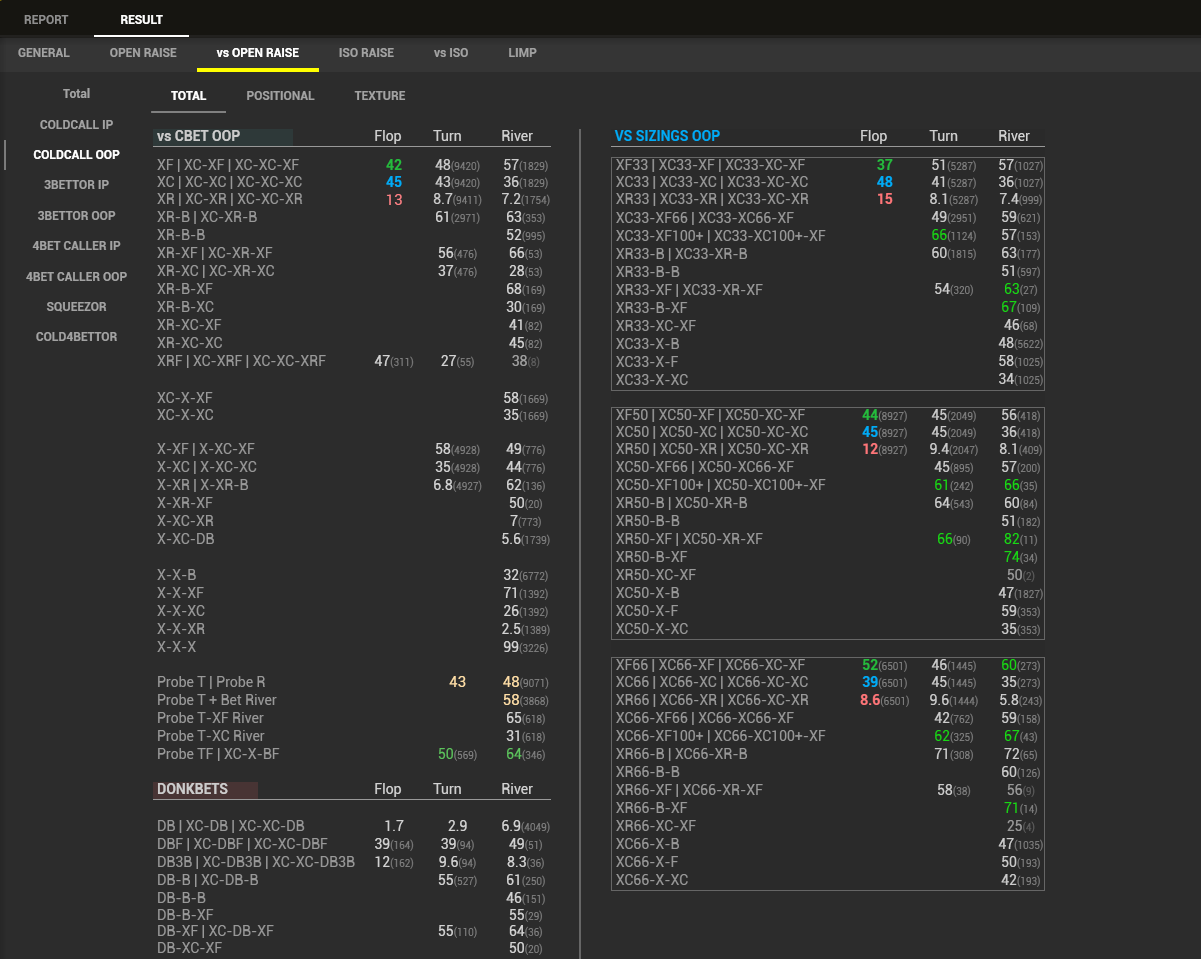This screenshot has width=1201, height=959.
Task: Click the VS SIZINGS OOP heading
Action: (x=667, y=136)
